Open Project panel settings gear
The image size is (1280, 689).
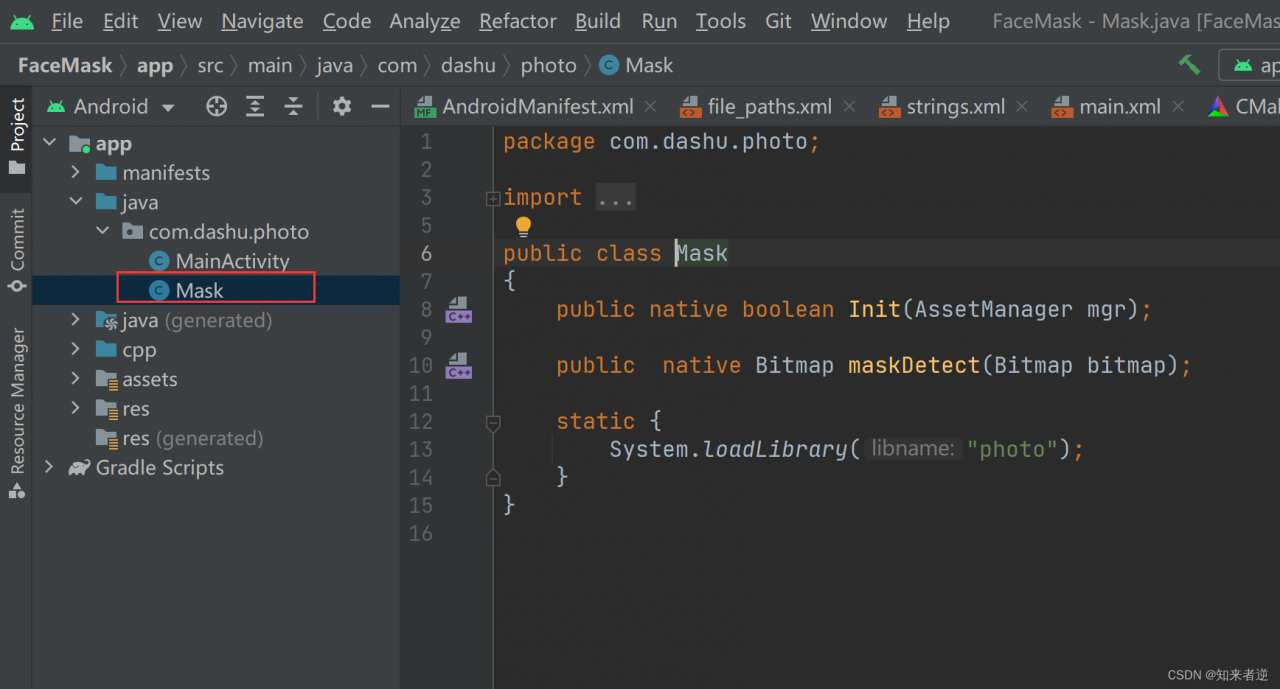pos(342,106)
